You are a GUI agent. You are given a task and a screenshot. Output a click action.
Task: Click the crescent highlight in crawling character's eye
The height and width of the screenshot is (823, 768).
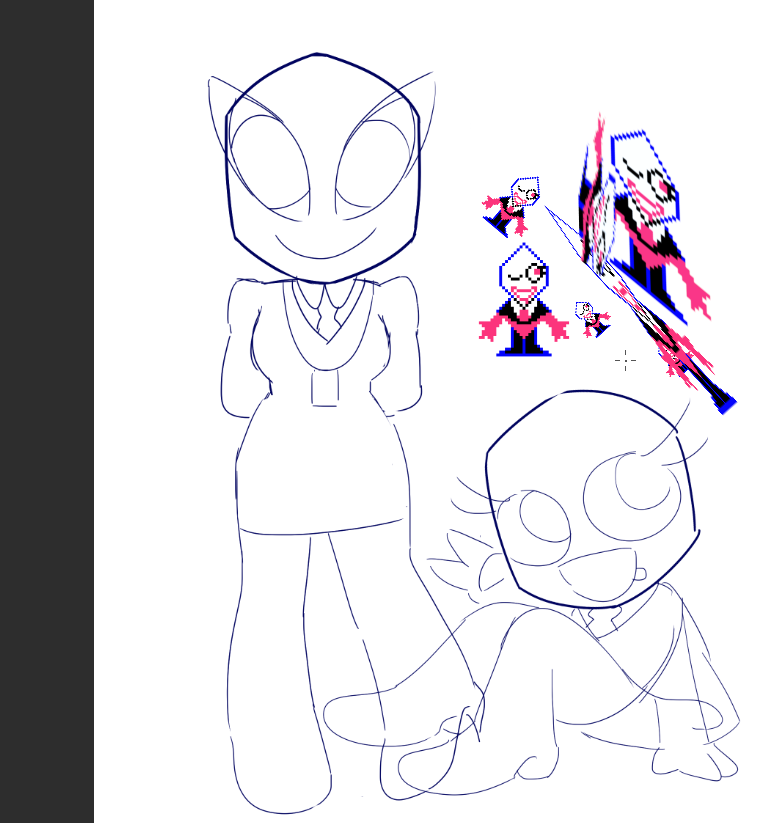(x=643, y=481)
